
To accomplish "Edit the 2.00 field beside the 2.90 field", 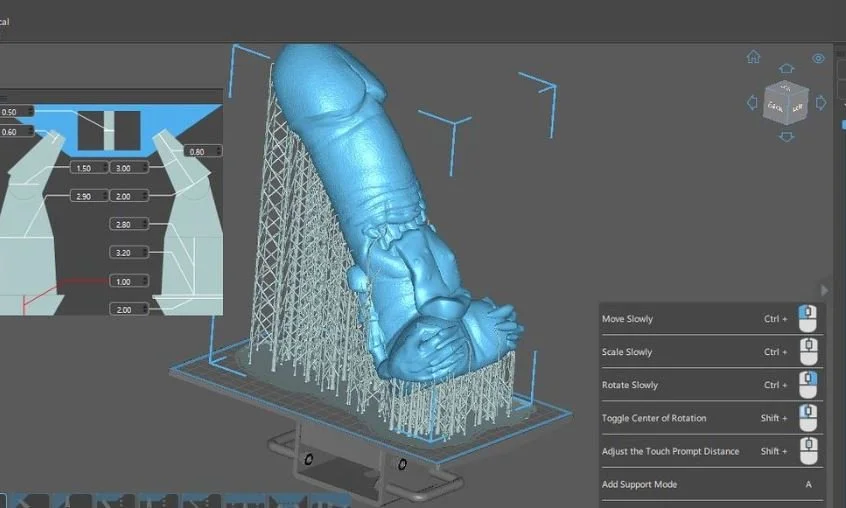I will click(129, 196).
